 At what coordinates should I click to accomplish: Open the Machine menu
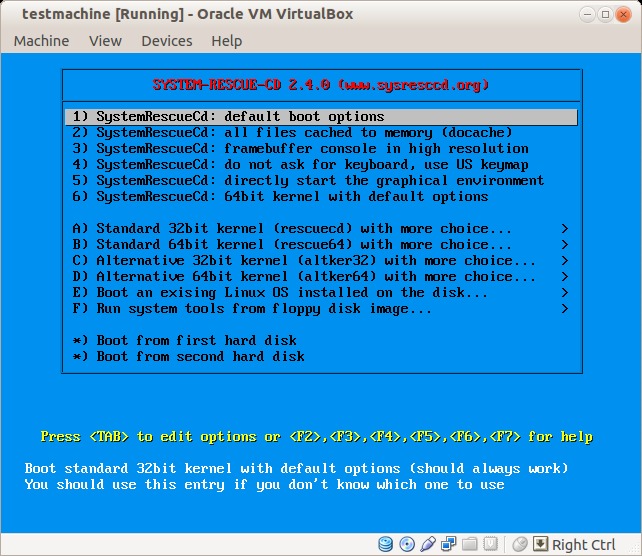[41, 41]
